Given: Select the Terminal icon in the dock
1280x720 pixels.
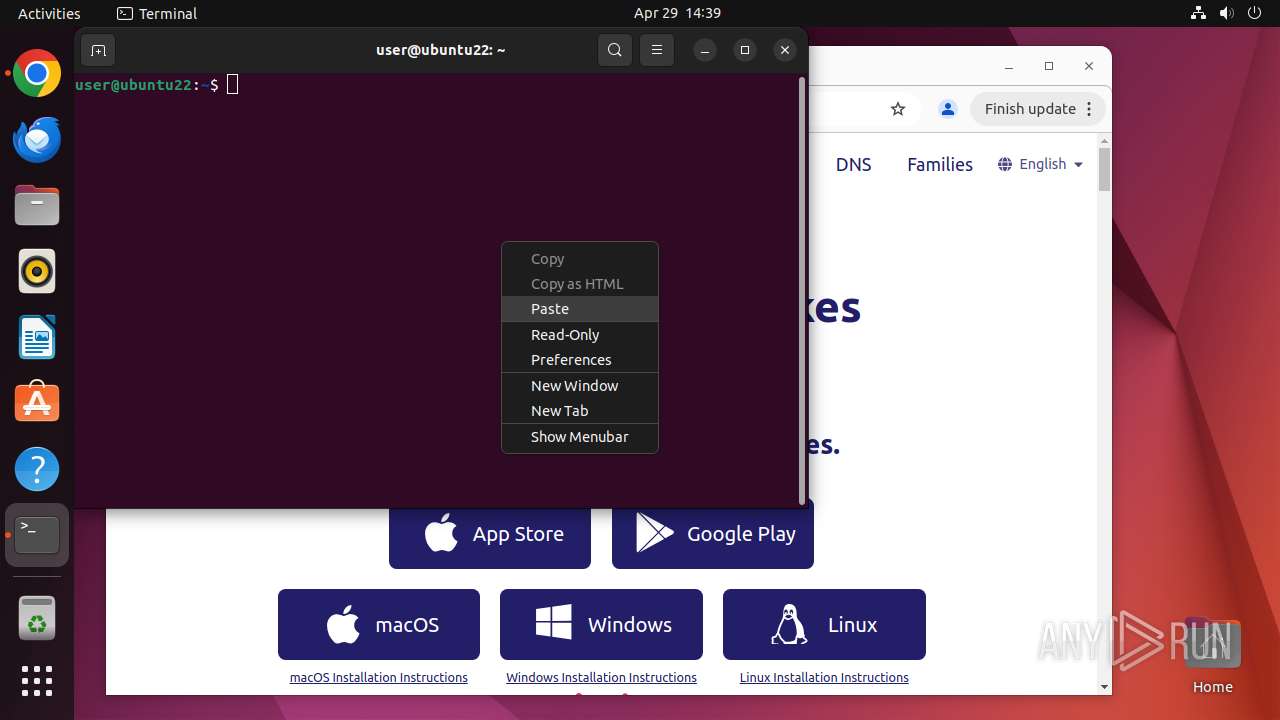Looking at the screenshot, I should coord(37,535).
